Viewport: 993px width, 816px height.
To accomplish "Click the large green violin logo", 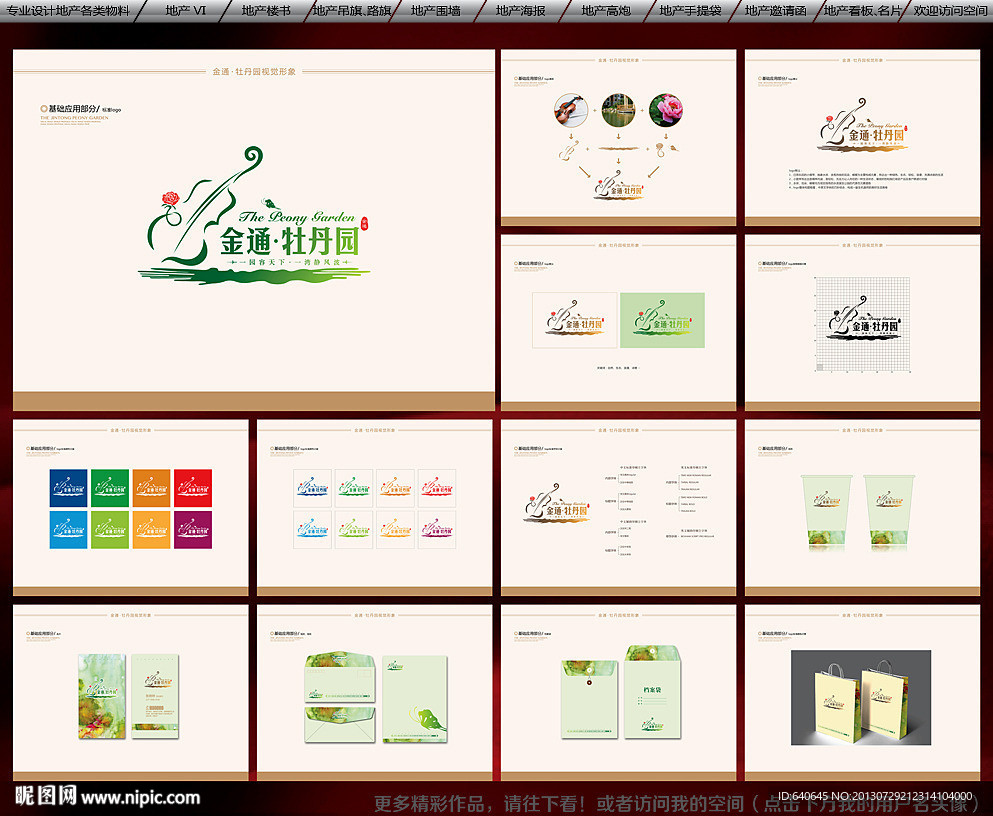I will pos(253,215).
